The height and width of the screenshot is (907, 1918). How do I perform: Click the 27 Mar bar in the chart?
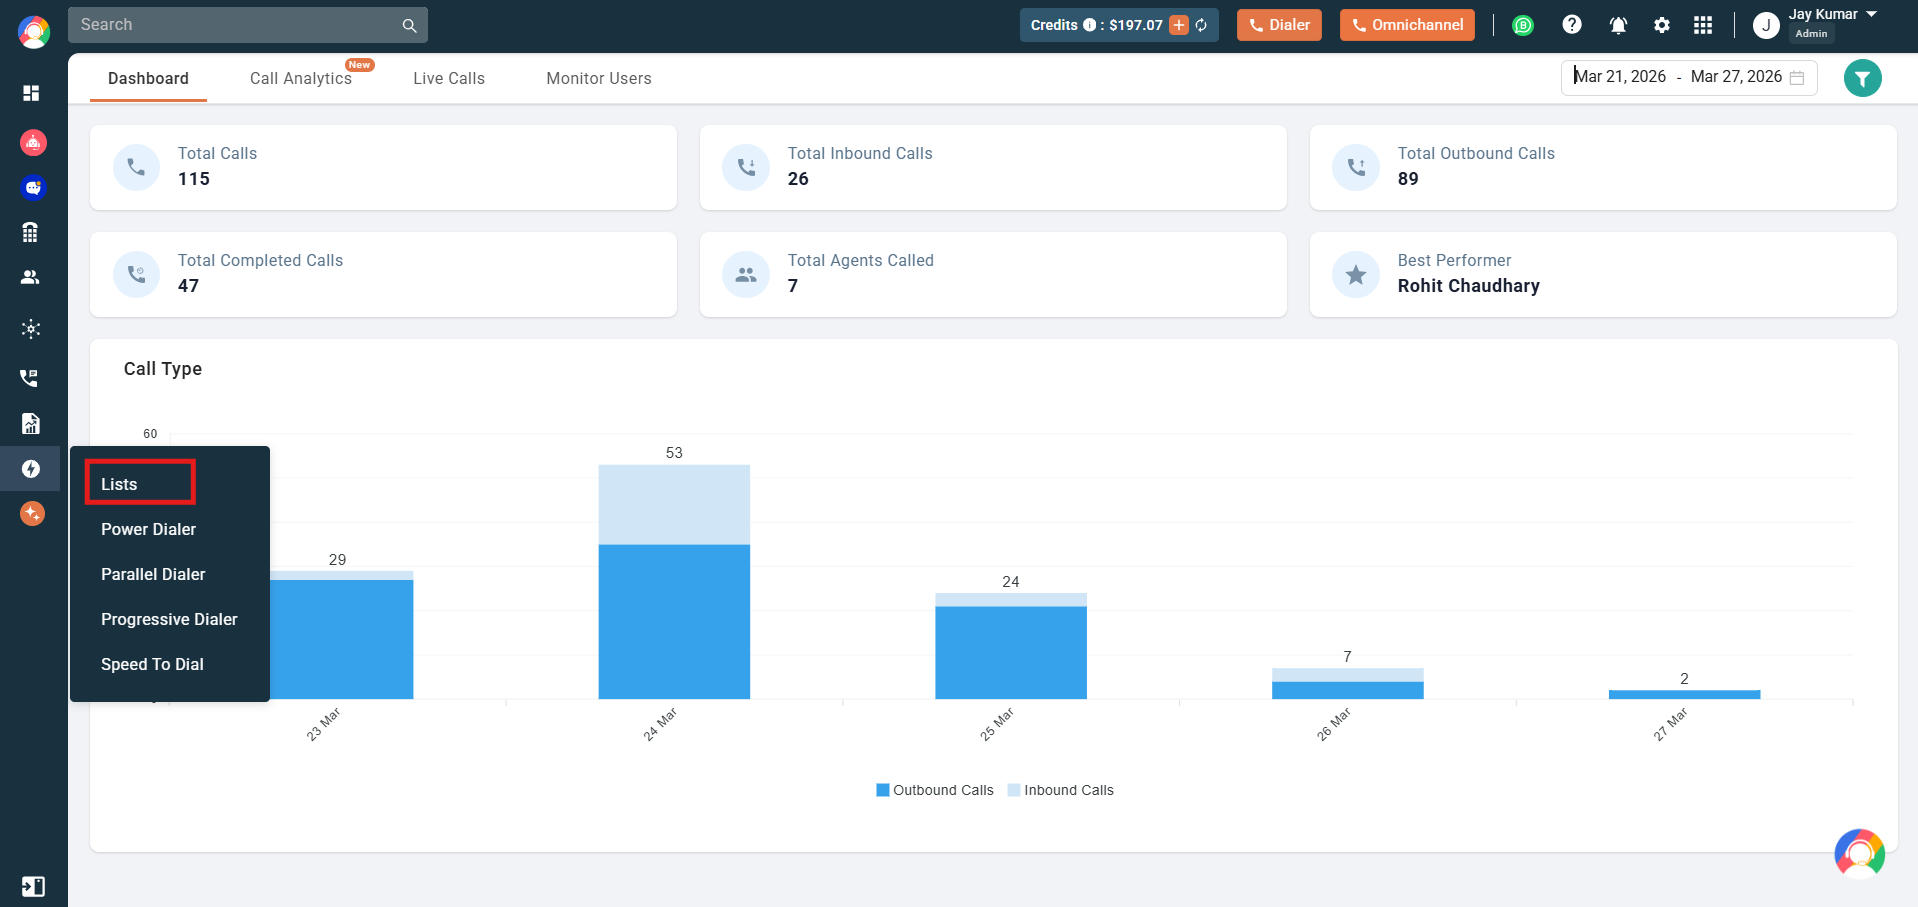tap(1684, 694)
